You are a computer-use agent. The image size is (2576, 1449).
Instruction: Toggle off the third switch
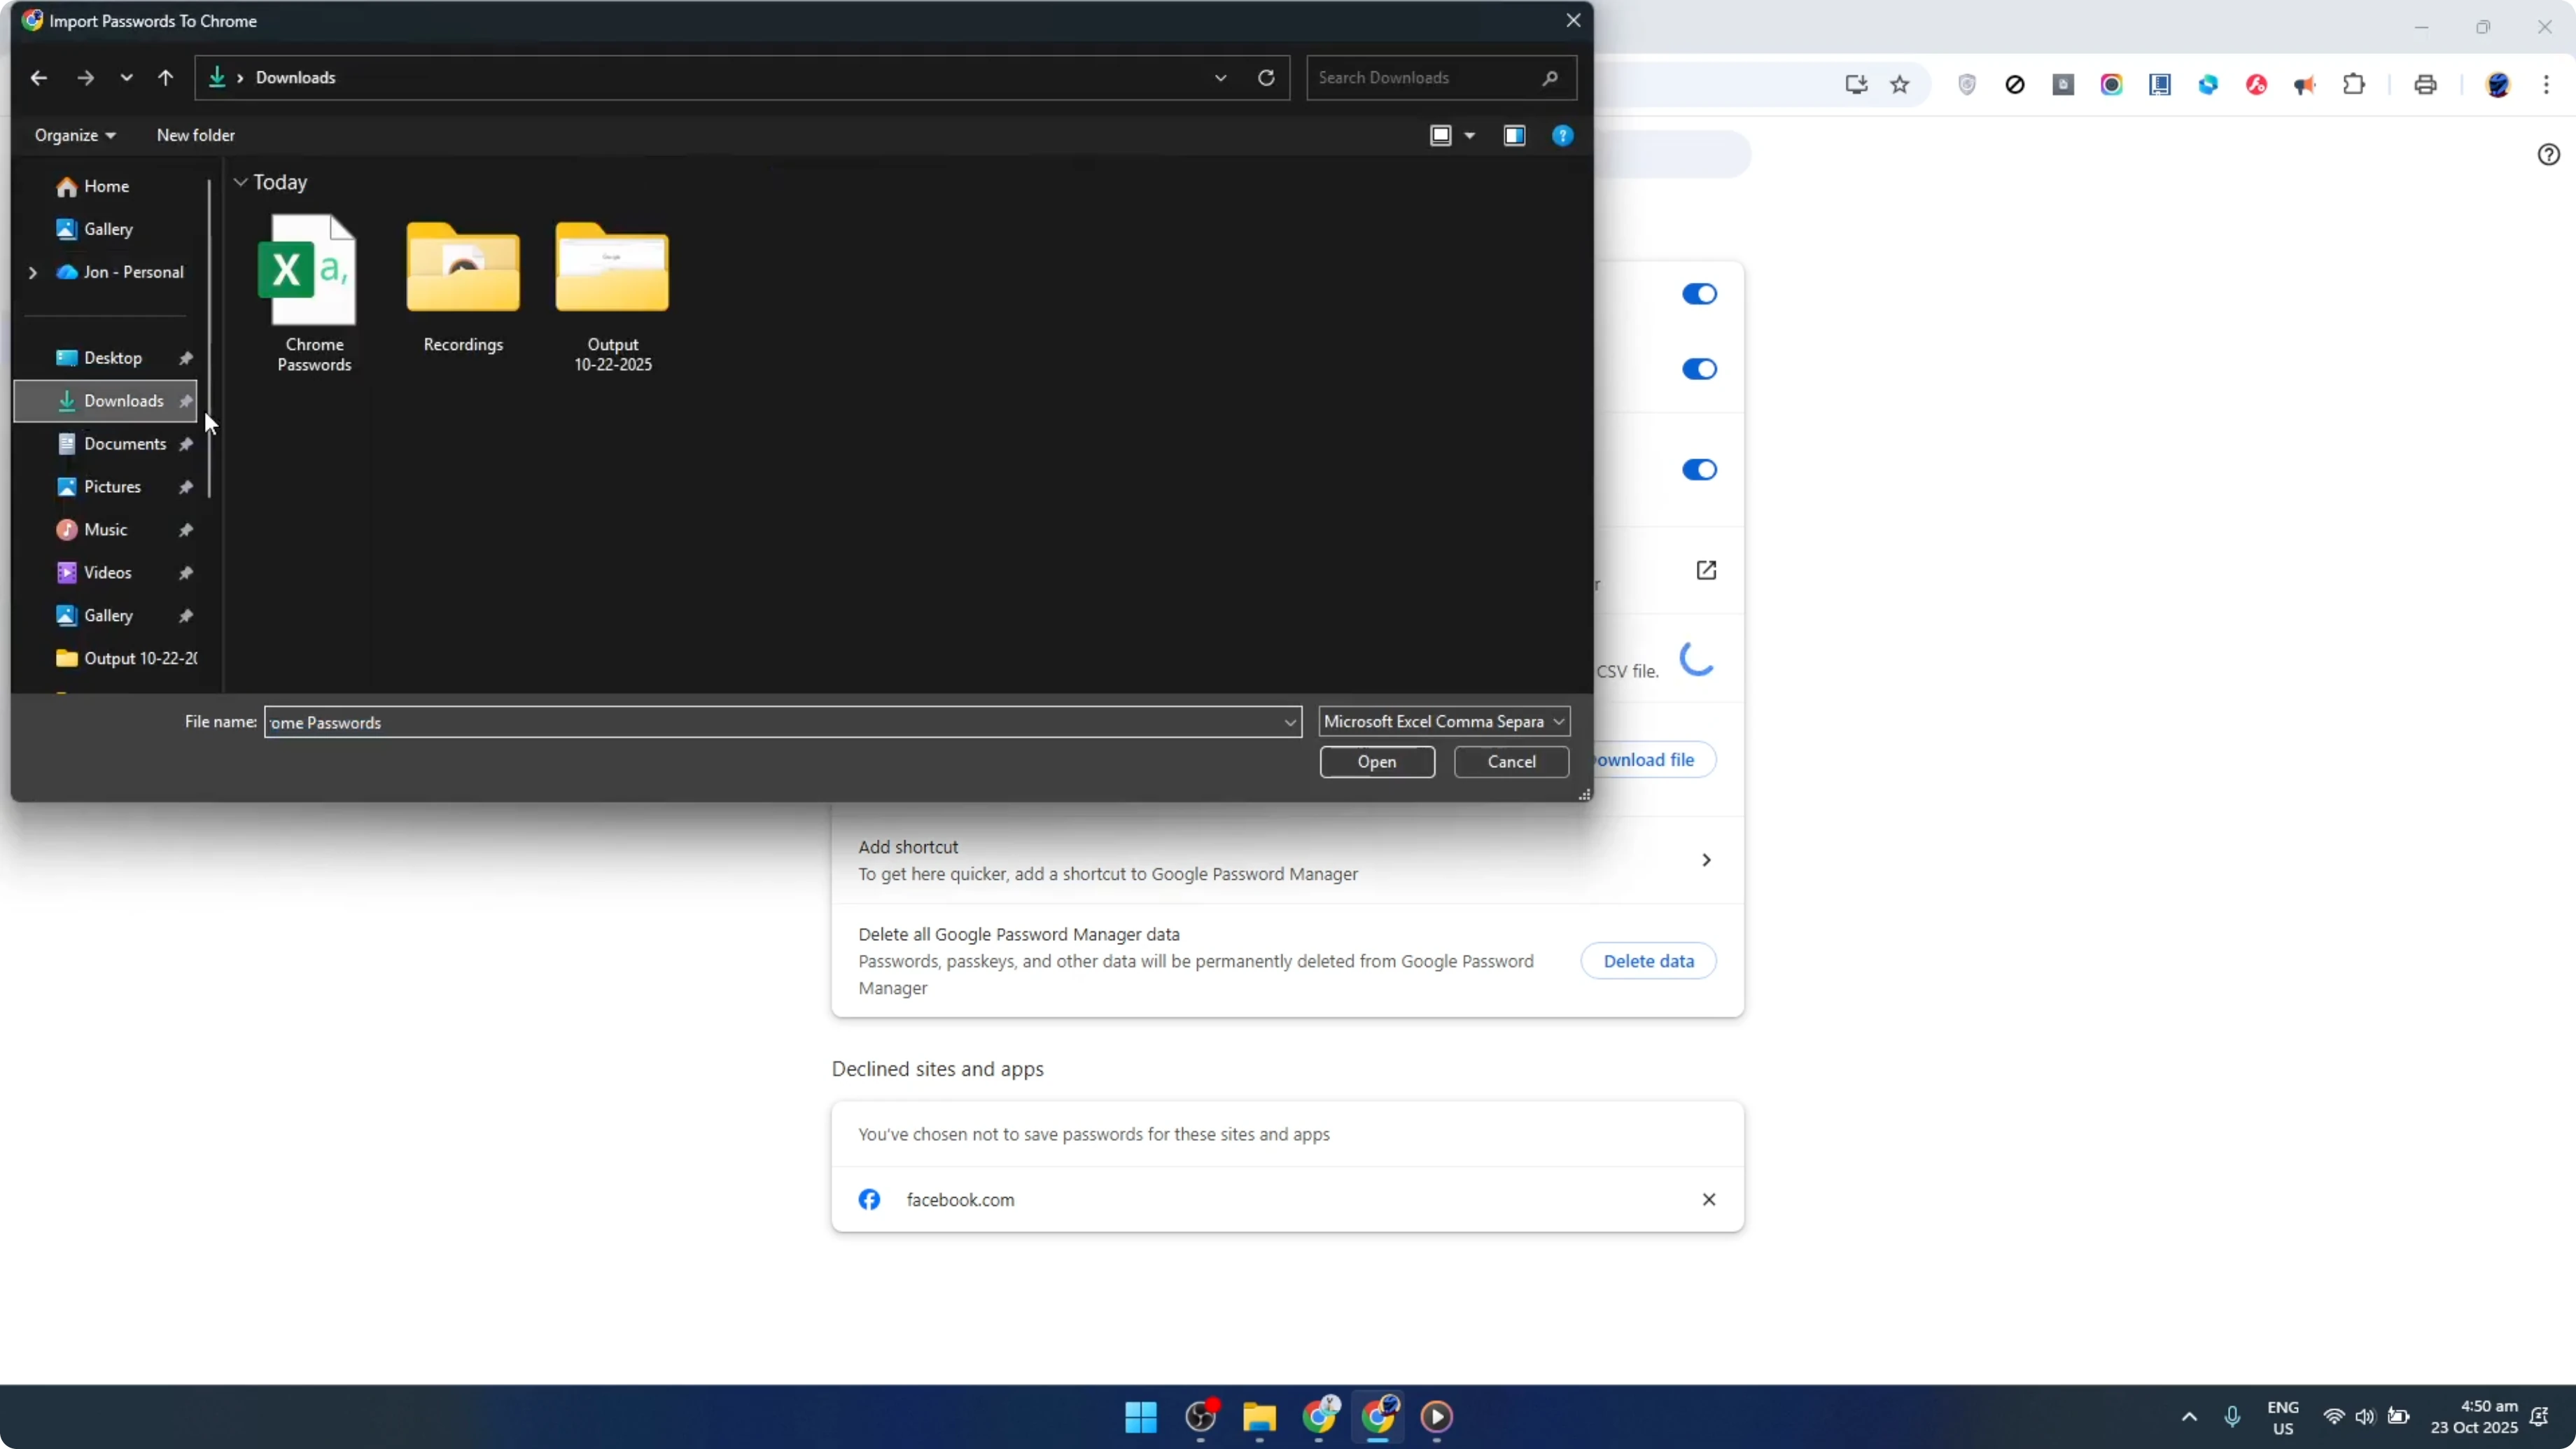1698,469
